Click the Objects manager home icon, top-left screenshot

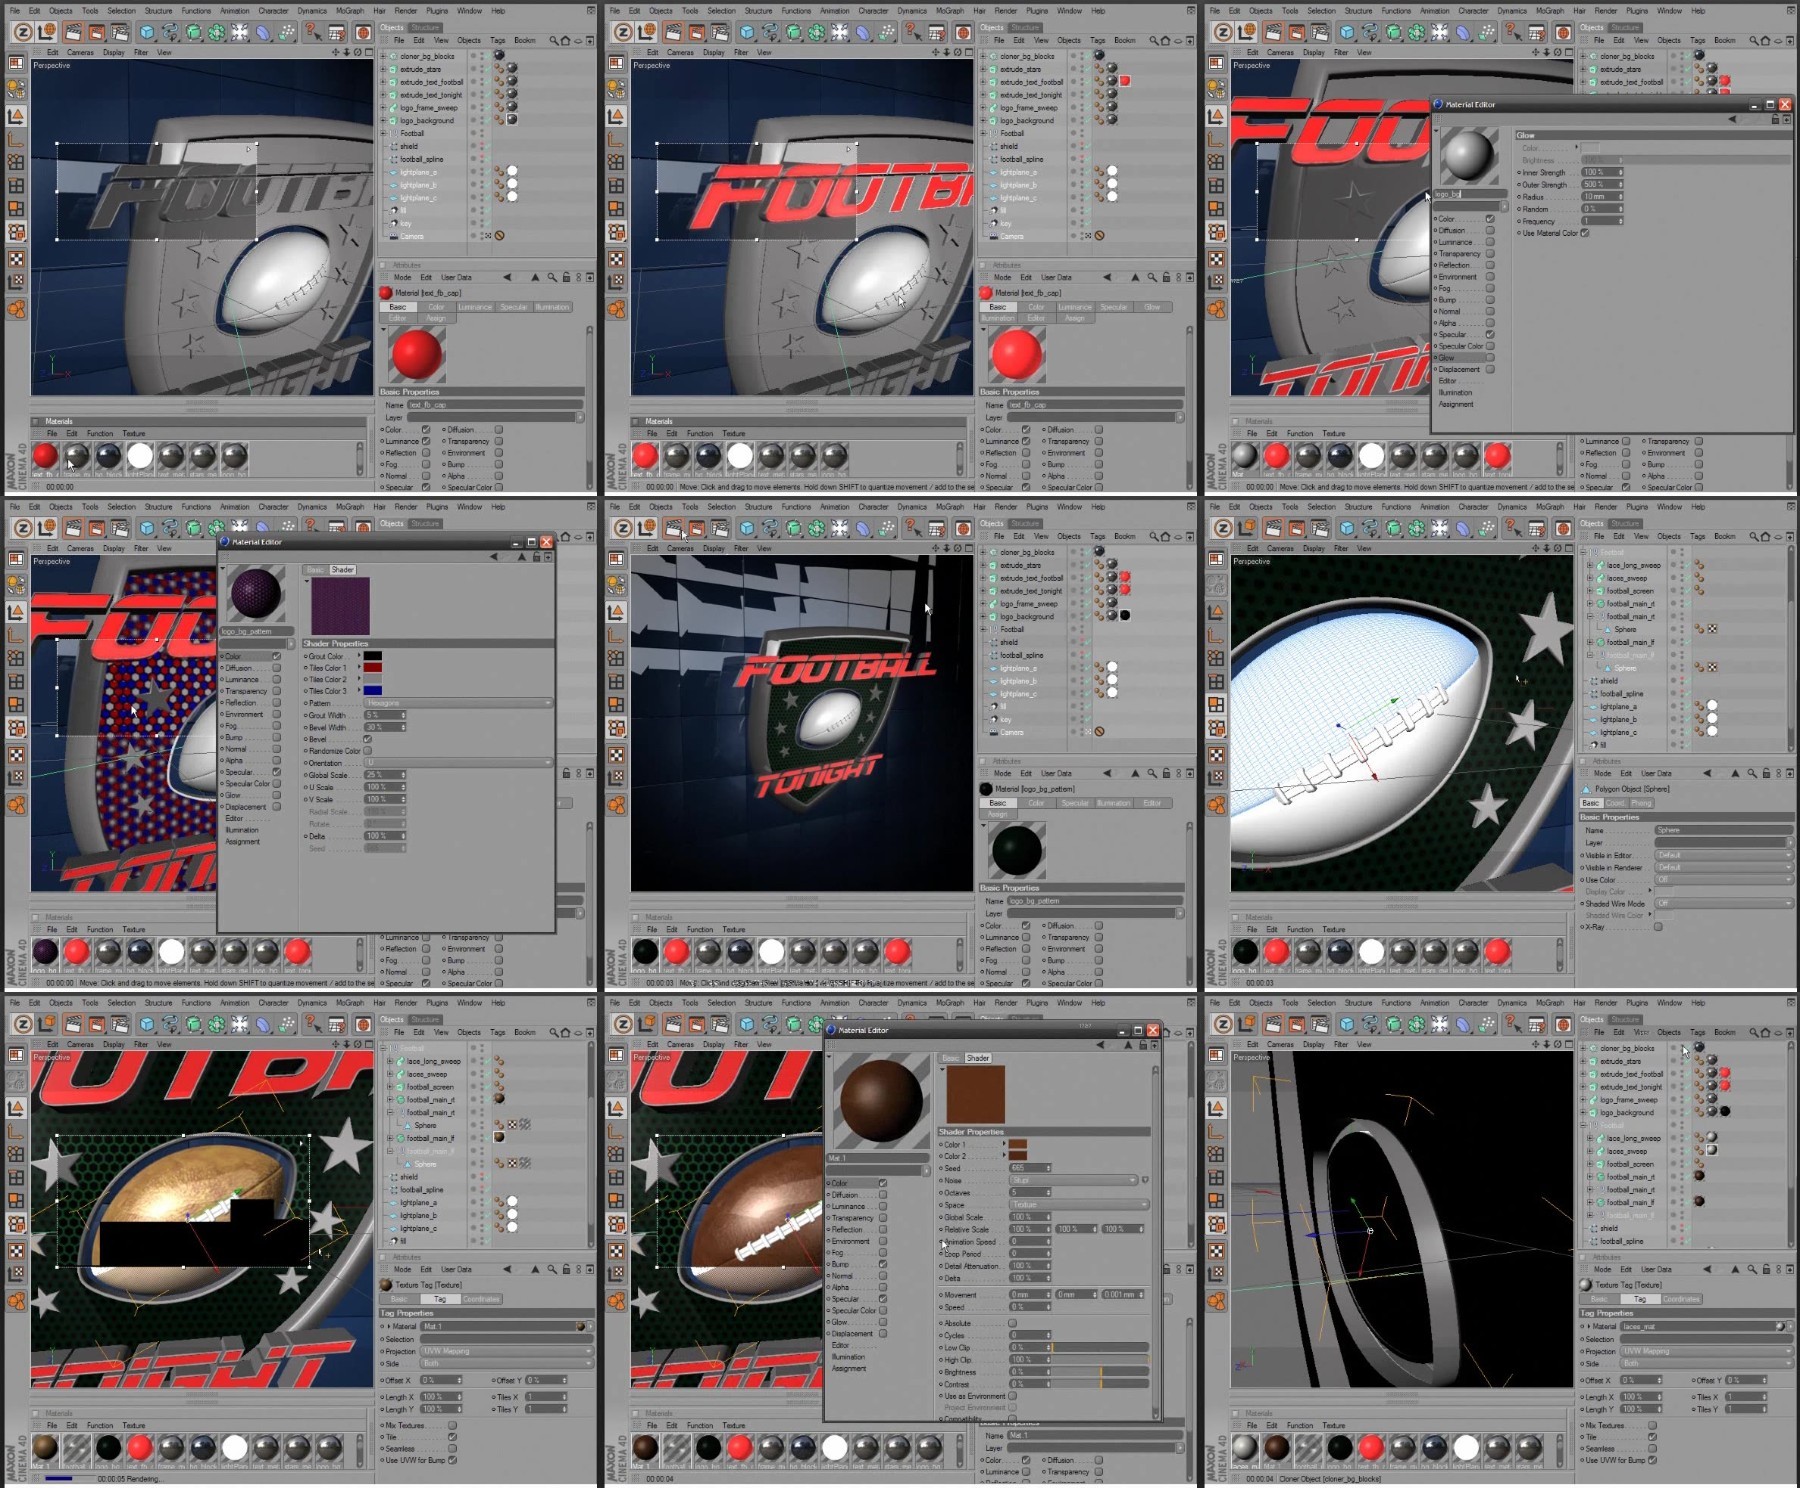point(565,41)
